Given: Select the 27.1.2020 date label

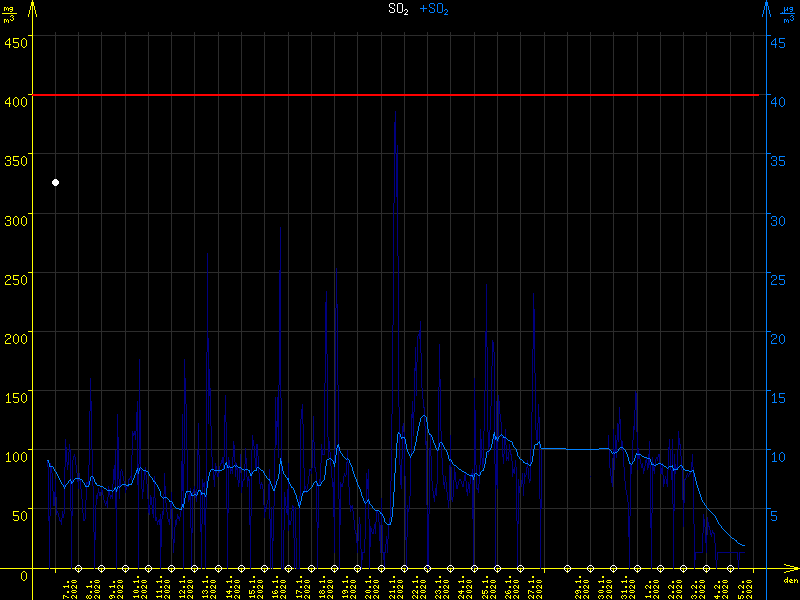Looking at the screenshot, I should click(532, 588).
